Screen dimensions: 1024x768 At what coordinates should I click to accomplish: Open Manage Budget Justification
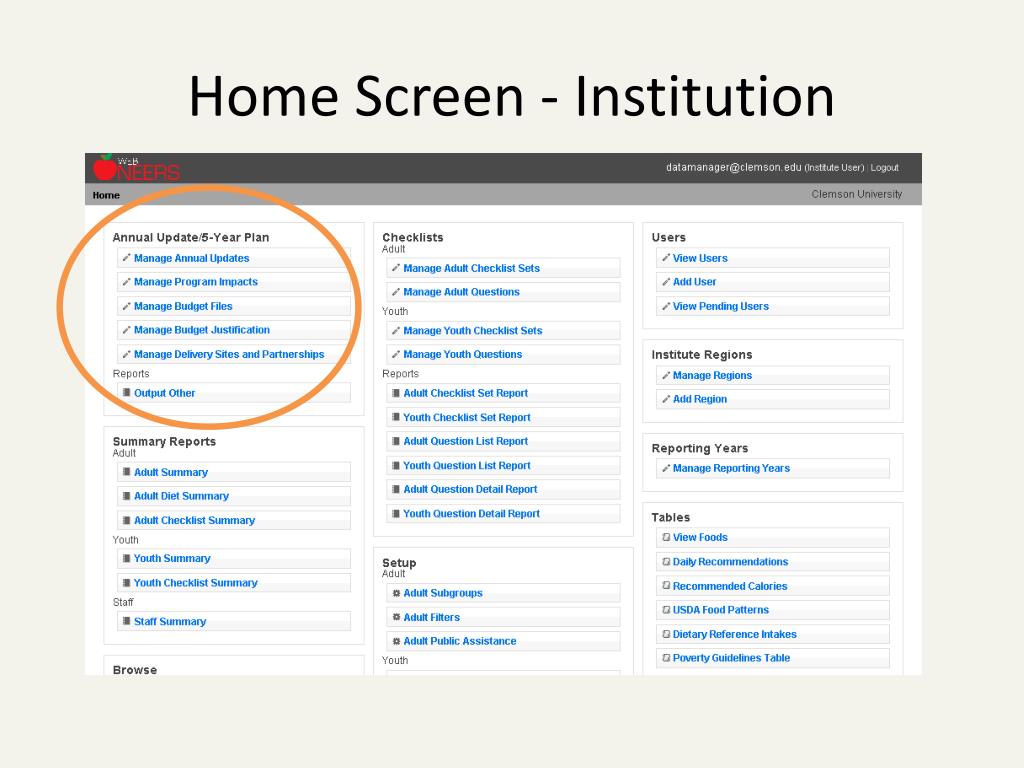tap(202, 330)
